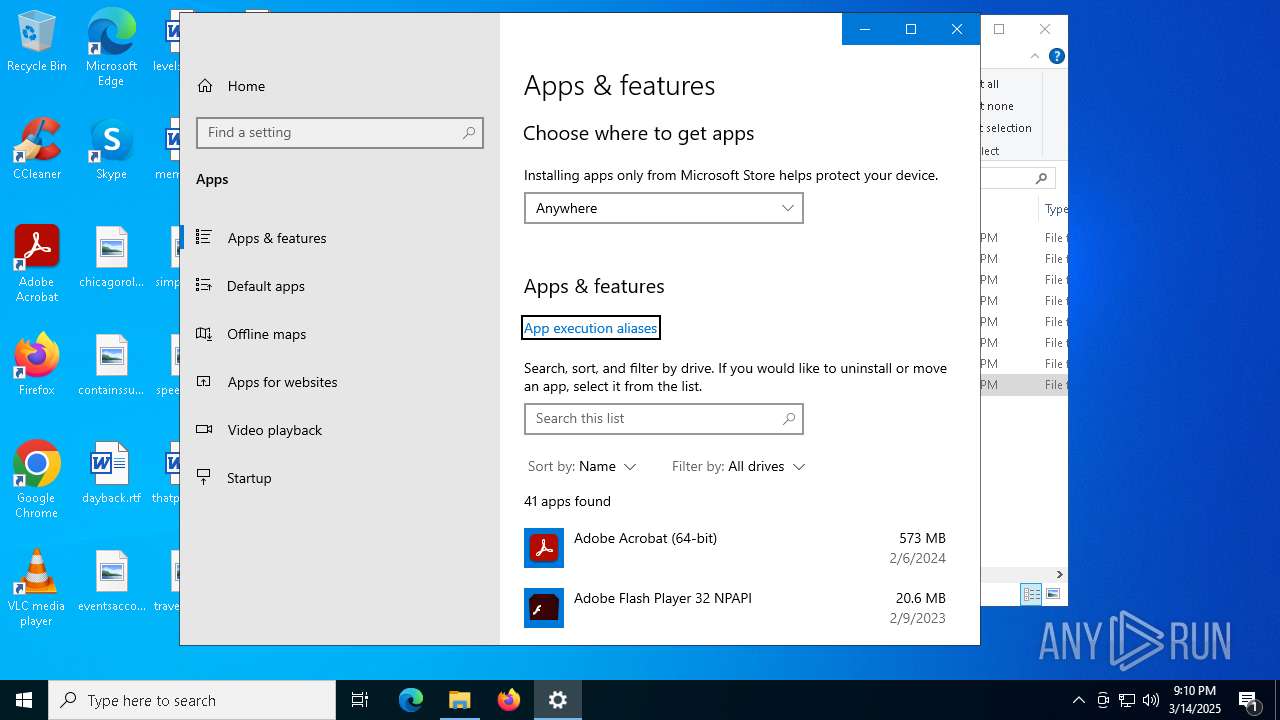Viewport: 1280px width, 720px height.
Task: Click the Apps & features list icon
Action: click(204, 237)
